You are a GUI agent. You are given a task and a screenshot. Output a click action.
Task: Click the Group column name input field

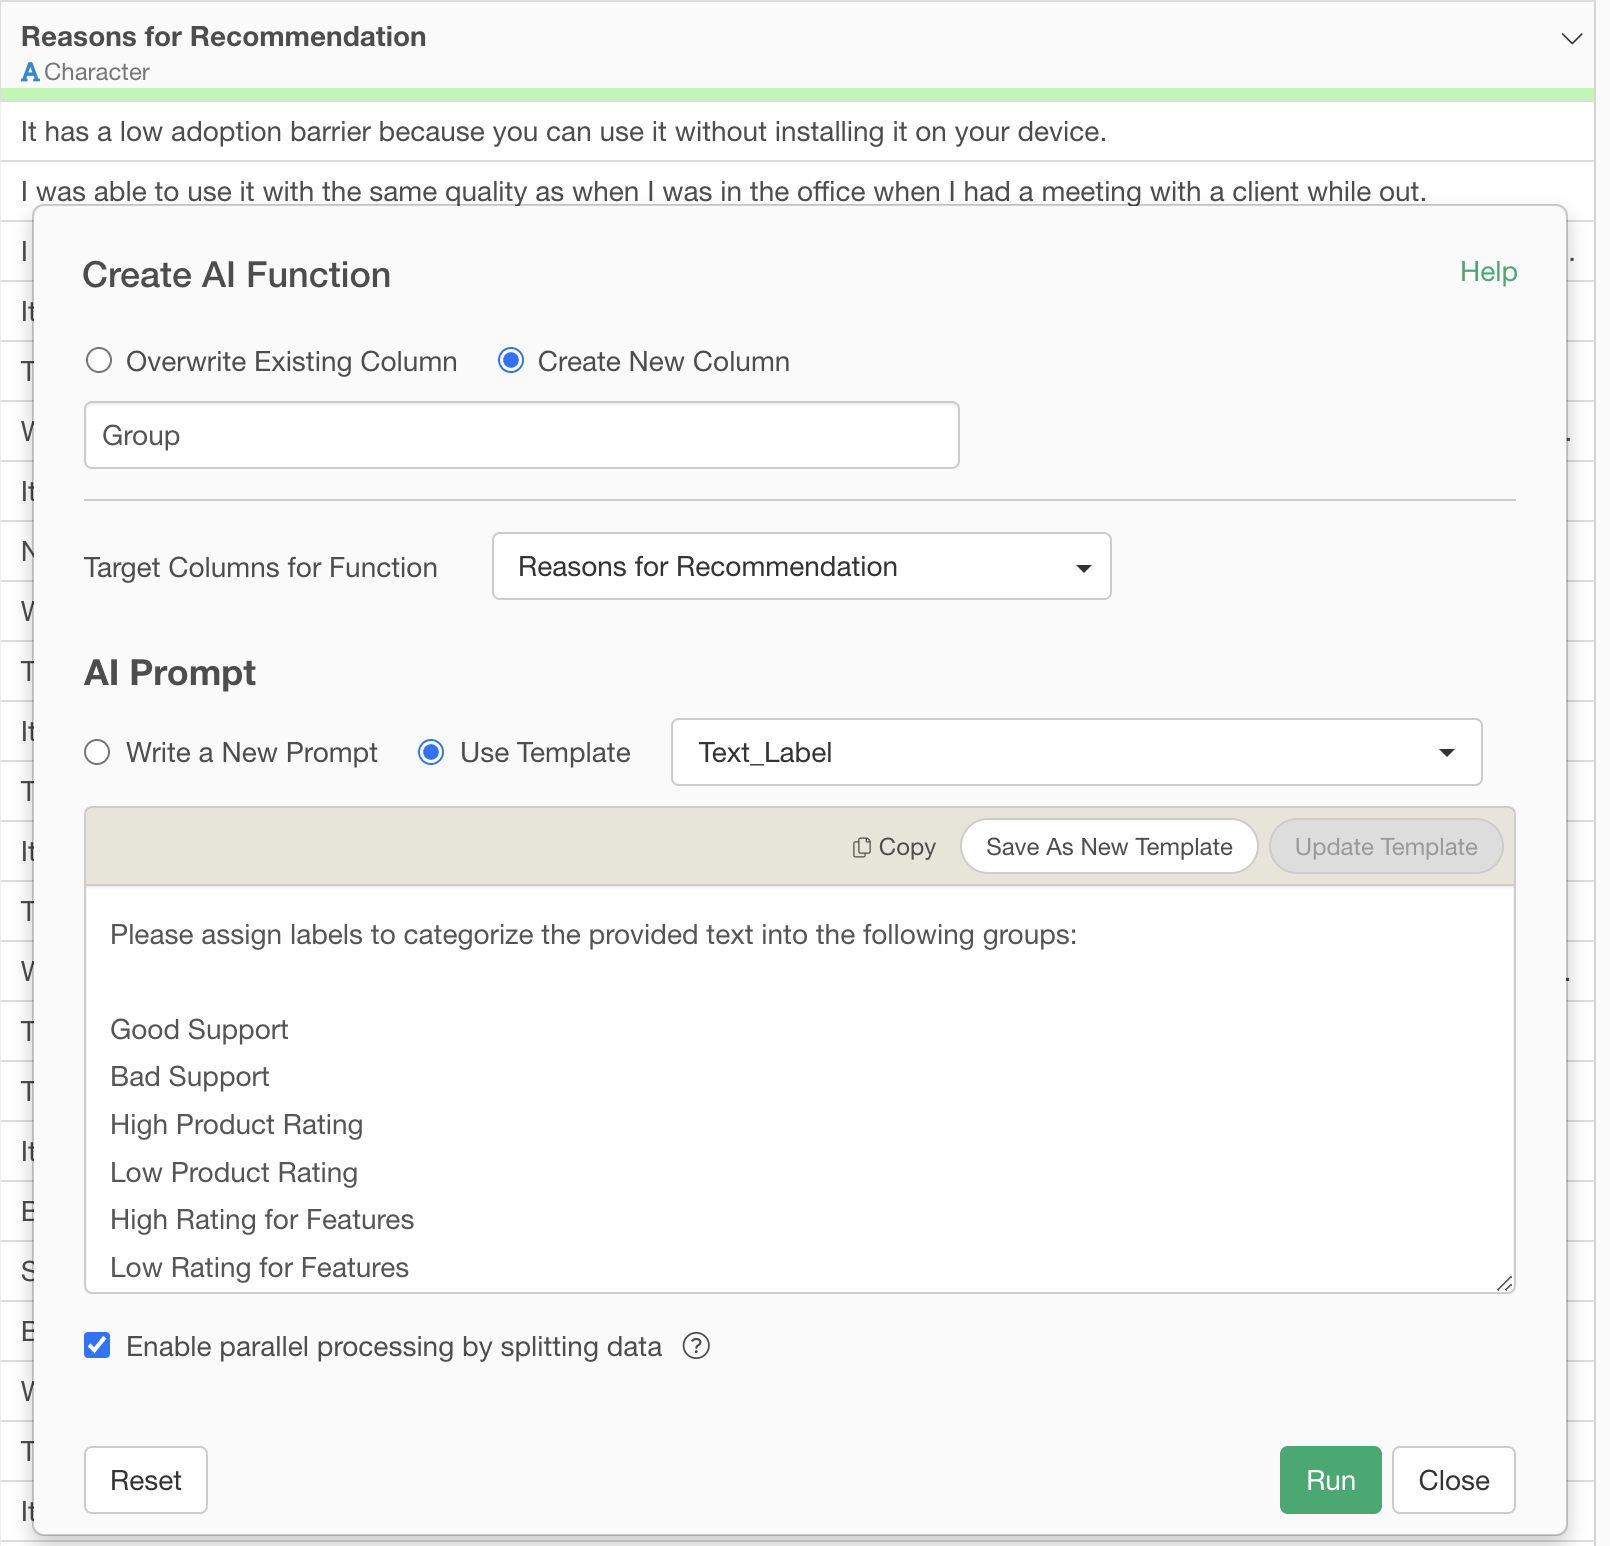(x=521, y=436)
